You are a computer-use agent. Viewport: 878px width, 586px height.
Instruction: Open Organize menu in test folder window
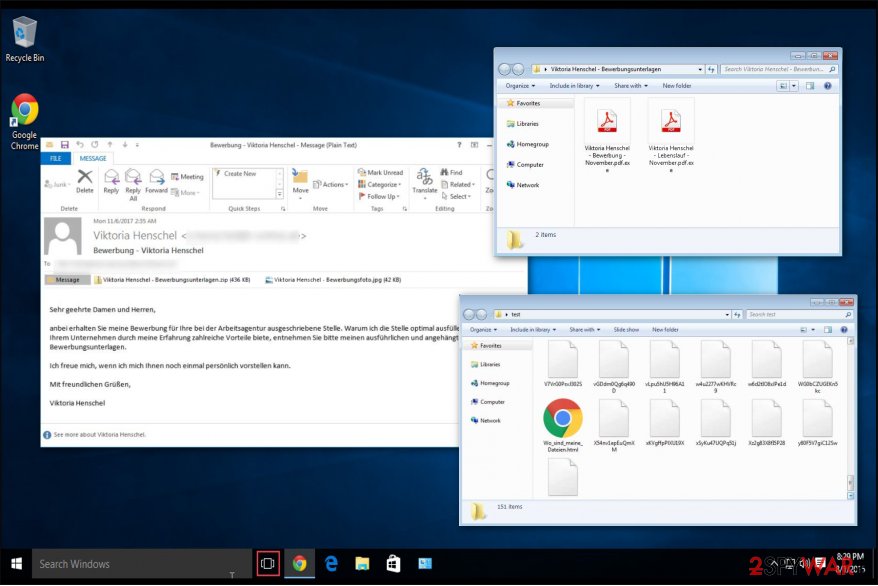[482, 330]
